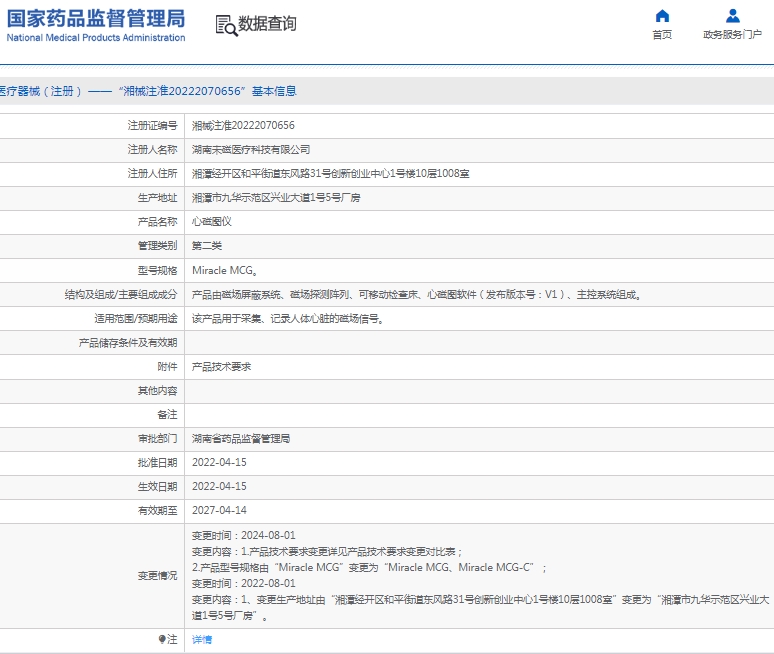
Task: Click the 管理类别 label
Action: (x=157, y=246)
